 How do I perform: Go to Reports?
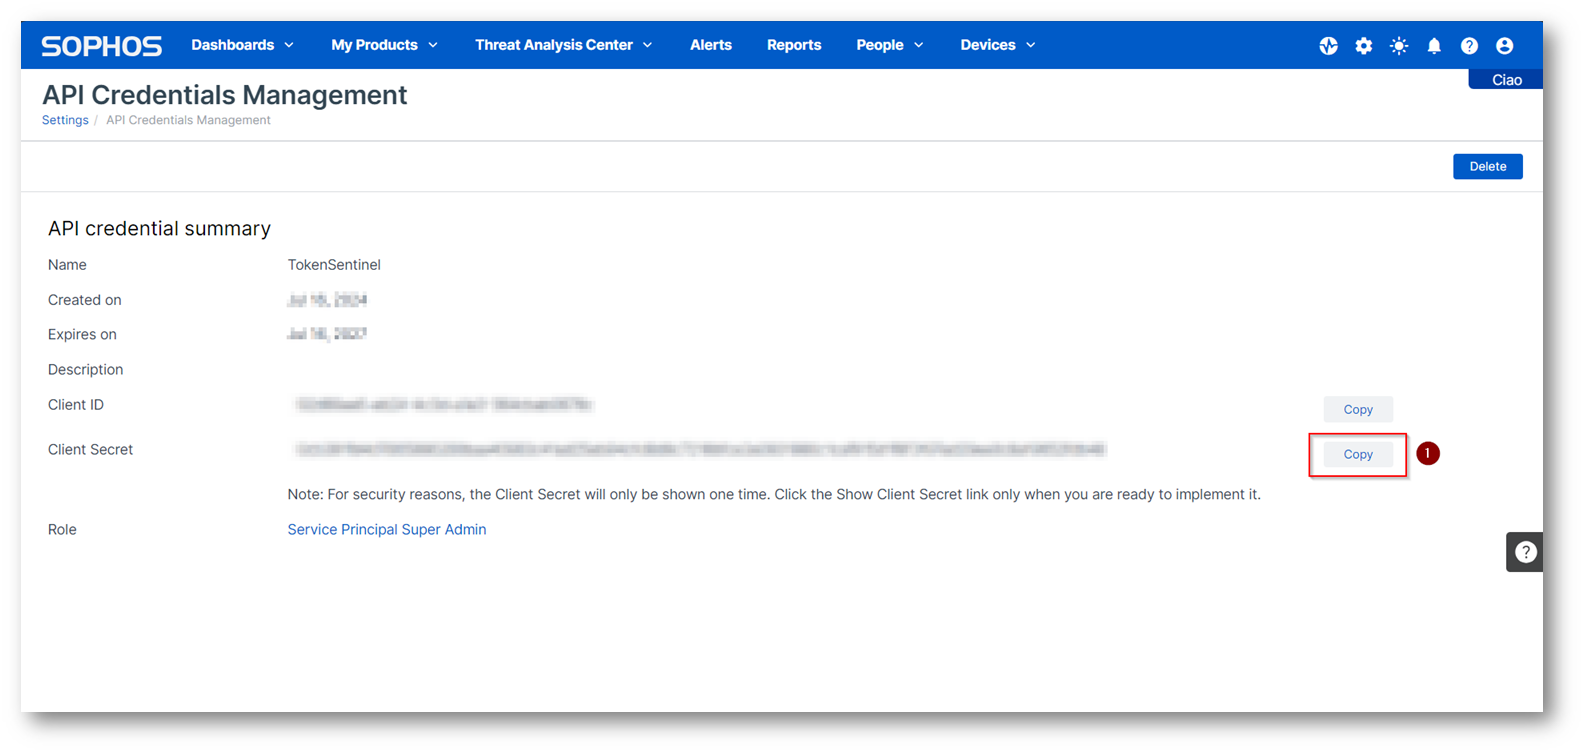pos(794,45)
